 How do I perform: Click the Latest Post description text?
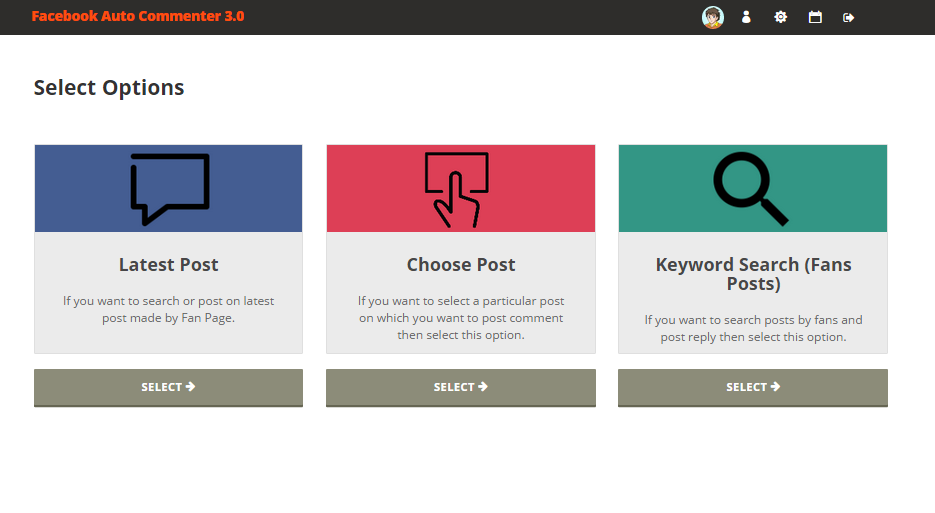(168, 309)
